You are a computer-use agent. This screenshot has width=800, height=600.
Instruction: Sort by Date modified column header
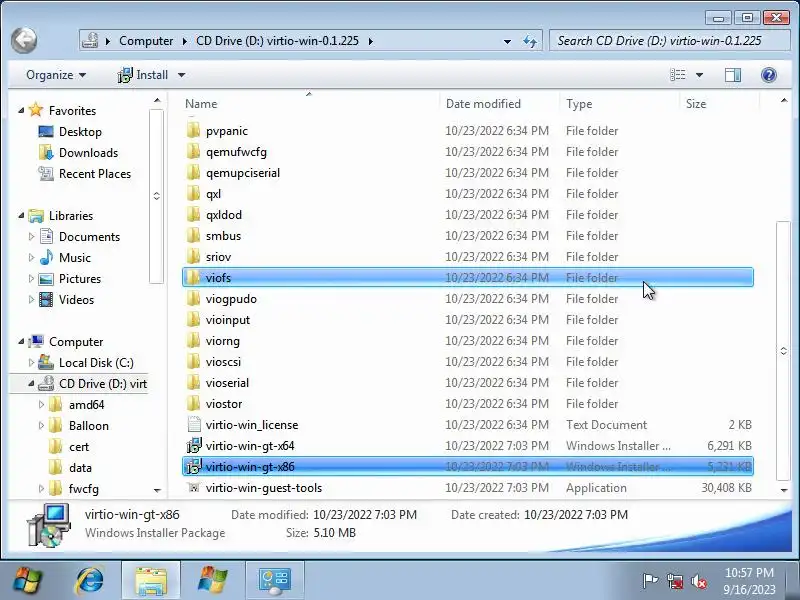point(483,104)
